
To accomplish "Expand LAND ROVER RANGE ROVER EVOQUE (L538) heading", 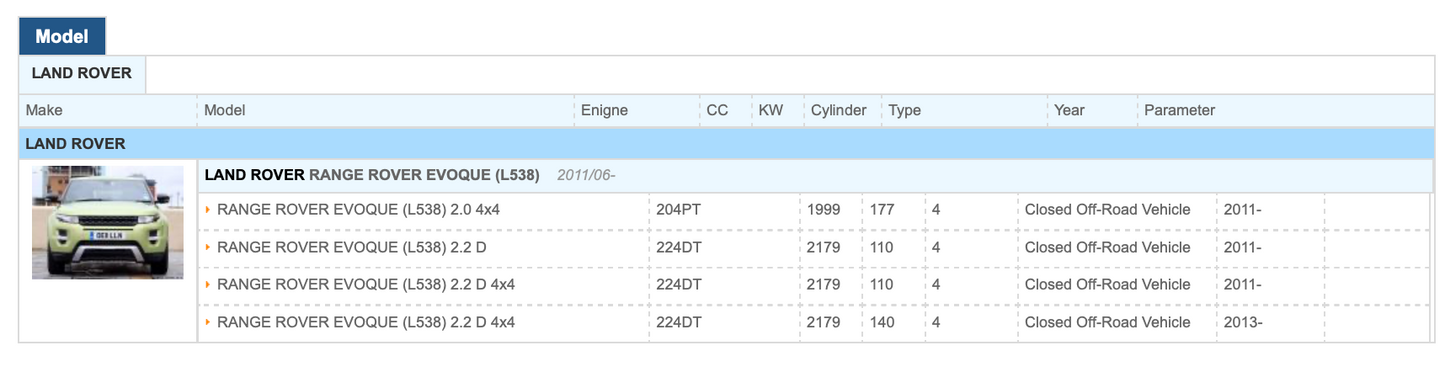I will 372,175.
